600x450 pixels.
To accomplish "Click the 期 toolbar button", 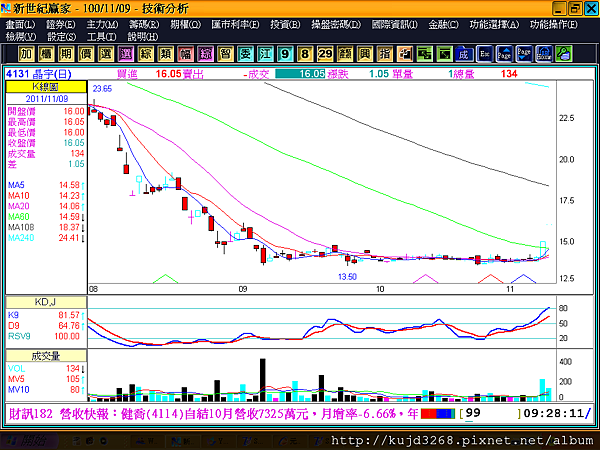I will click(66, 54).
